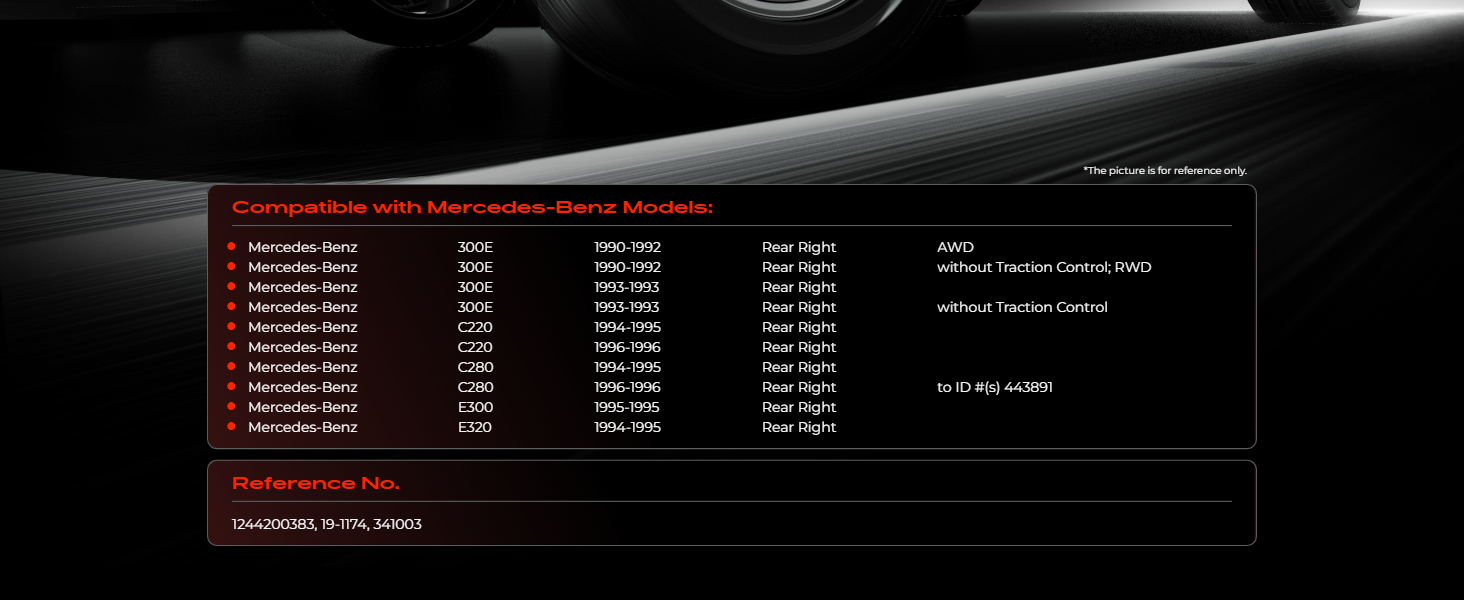
Task: Select the 'to ID #(s) 443891' note
Action: [x=994, y=387]
